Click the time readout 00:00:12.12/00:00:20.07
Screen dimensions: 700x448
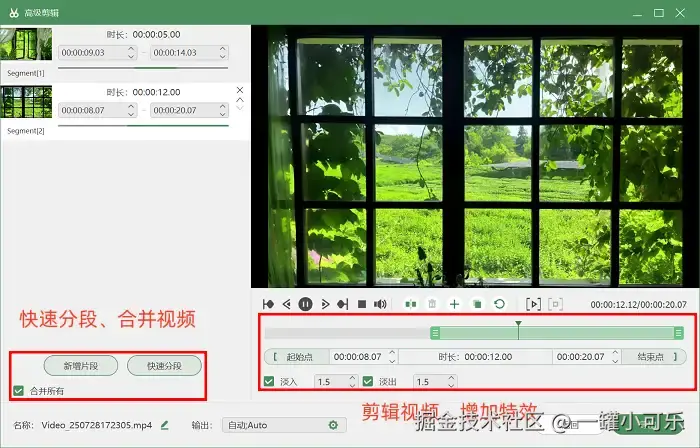pos(638,305)
